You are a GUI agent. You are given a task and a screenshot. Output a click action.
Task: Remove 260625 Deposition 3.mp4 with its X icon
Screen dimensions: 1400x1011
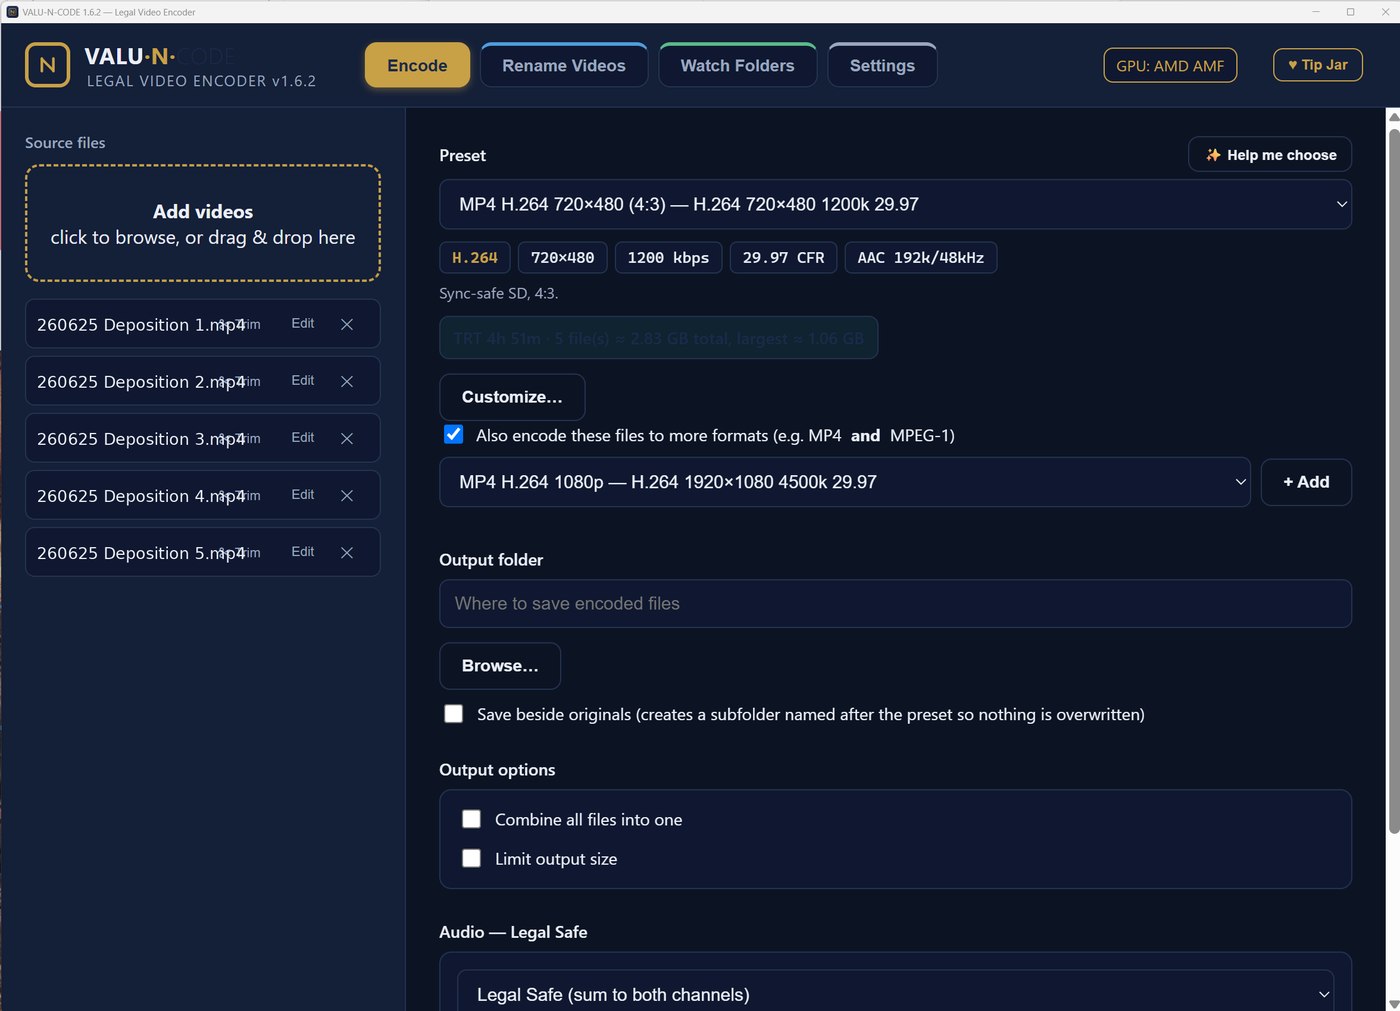[x=347, y=438]
